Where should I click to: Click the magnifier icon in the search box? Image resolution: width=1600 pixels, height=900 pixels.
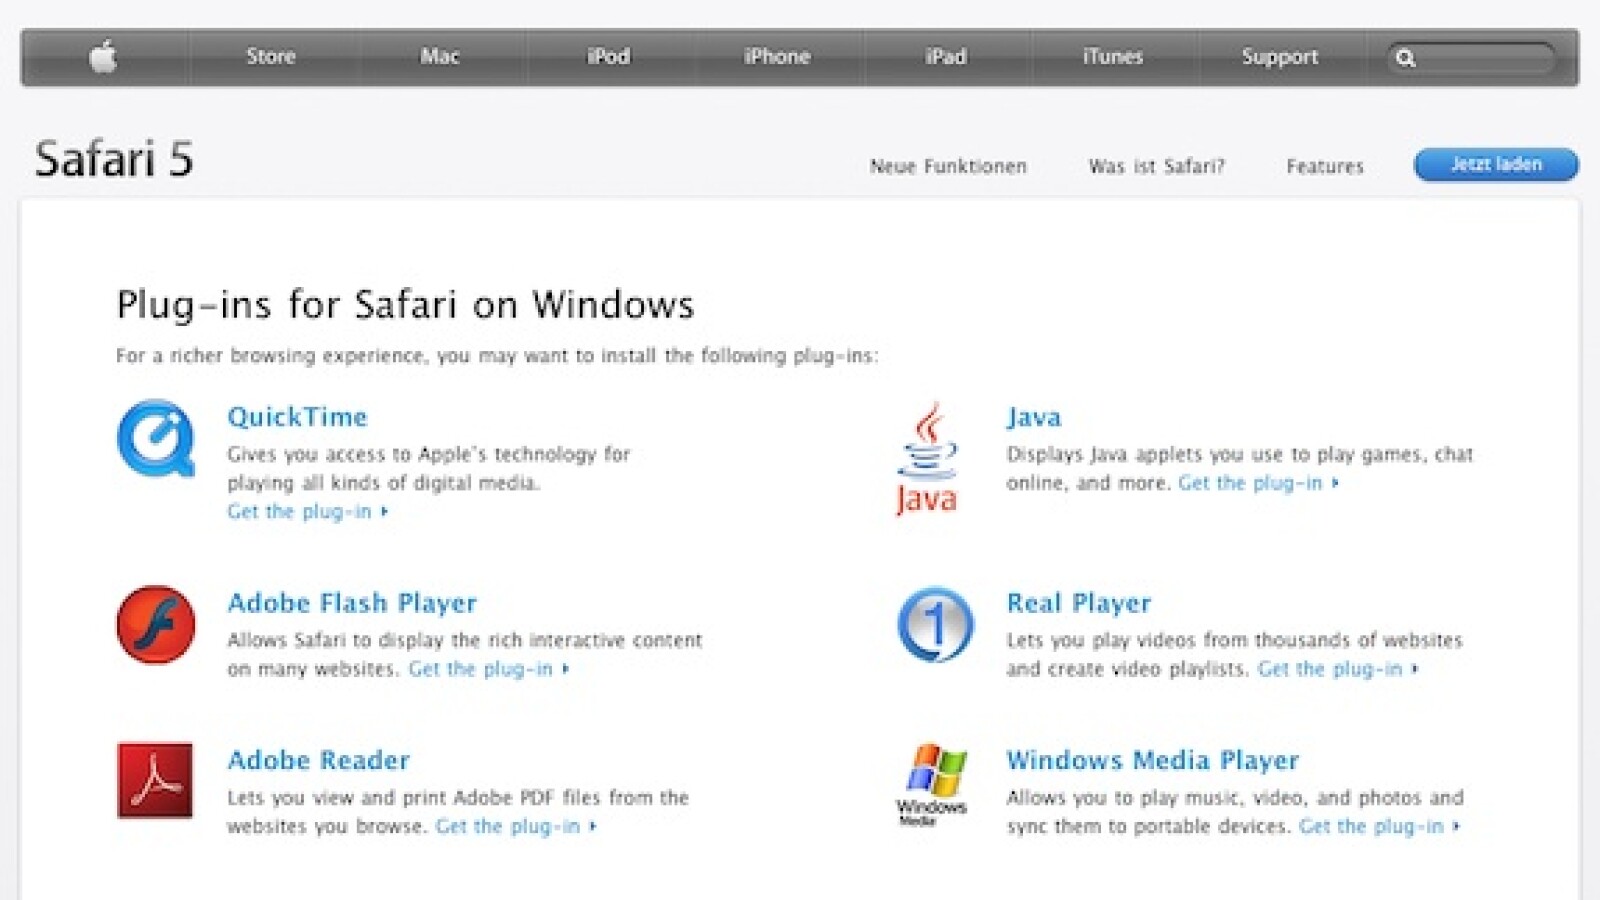tap(1406, 58)
